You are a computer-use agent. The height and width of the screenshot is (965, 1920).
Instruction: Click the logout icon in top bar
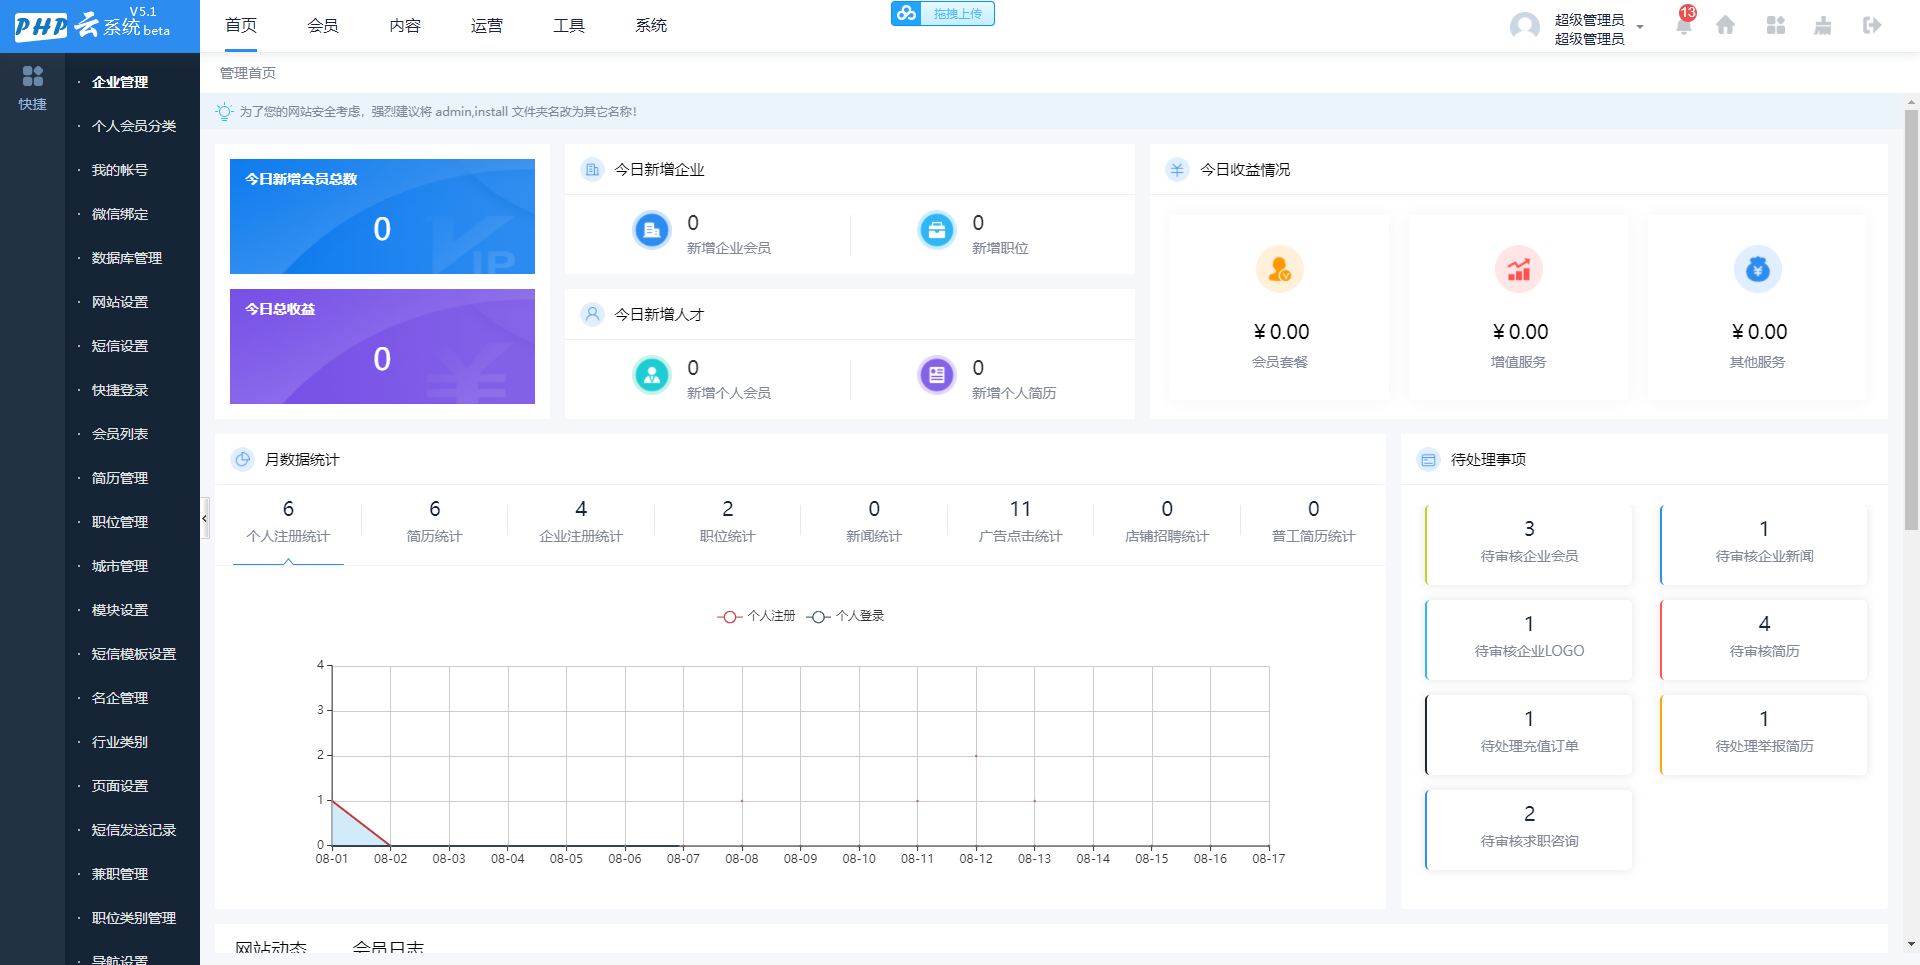[x=1872, y=26]
